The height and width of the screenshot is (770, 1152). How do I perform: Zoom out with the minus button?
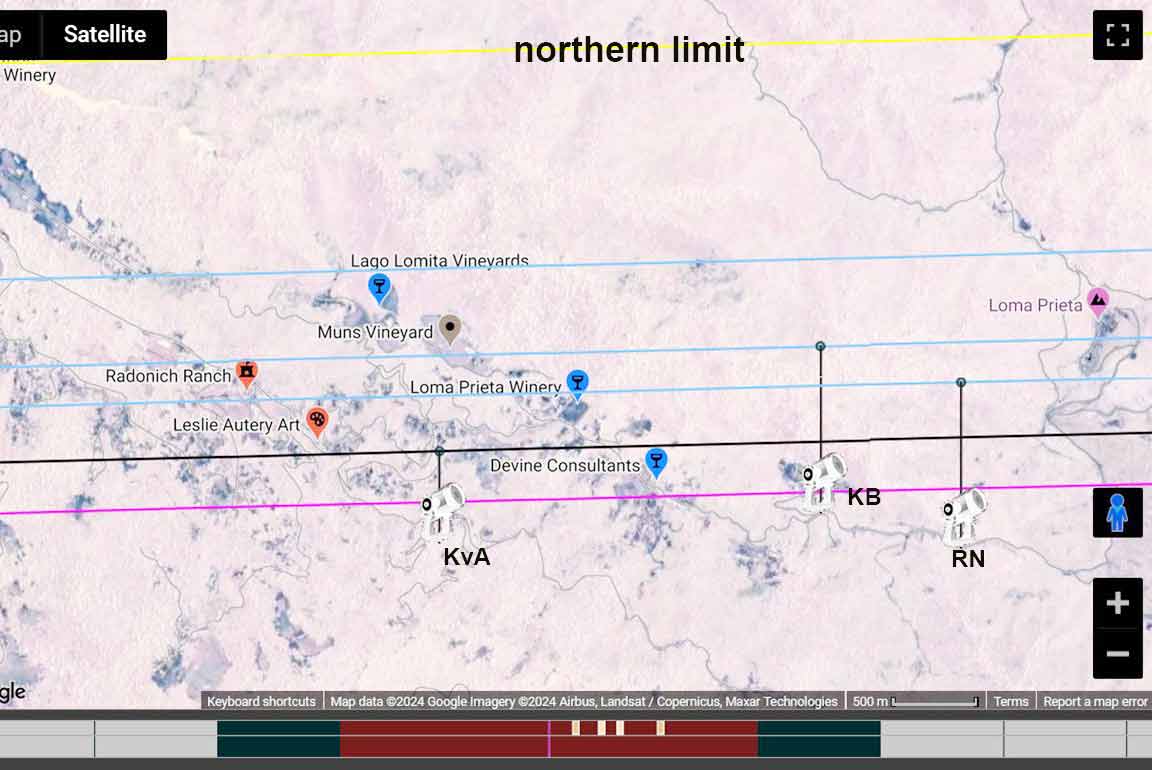click(1117, 653)
